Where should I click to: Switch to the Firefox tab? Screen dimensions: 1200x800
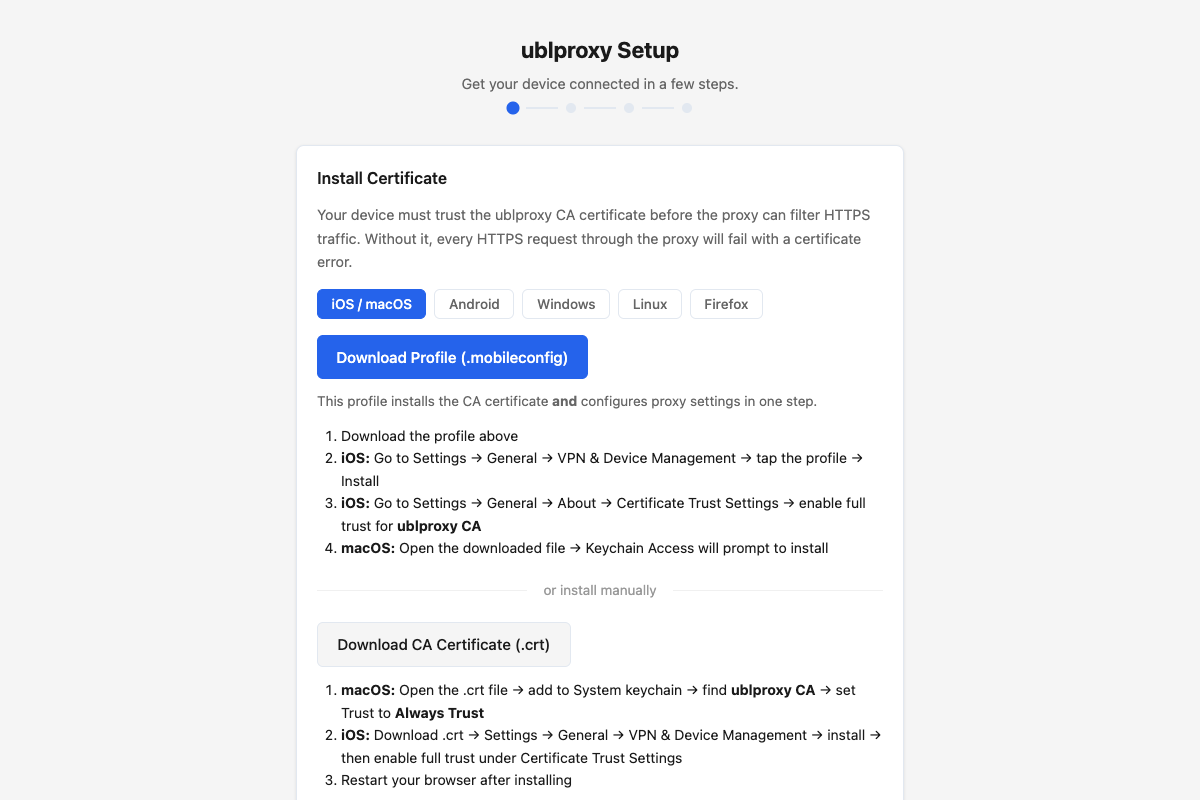point(726,304)
